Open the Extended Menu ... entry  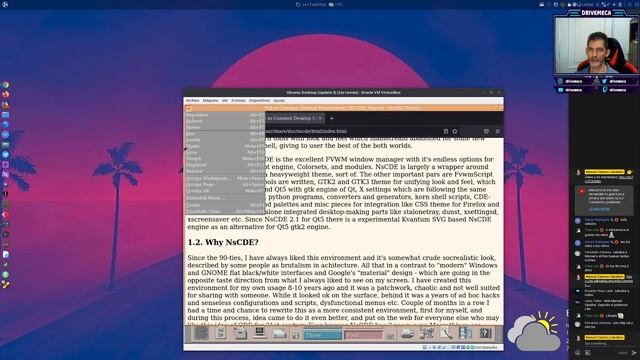click(225, 198)
